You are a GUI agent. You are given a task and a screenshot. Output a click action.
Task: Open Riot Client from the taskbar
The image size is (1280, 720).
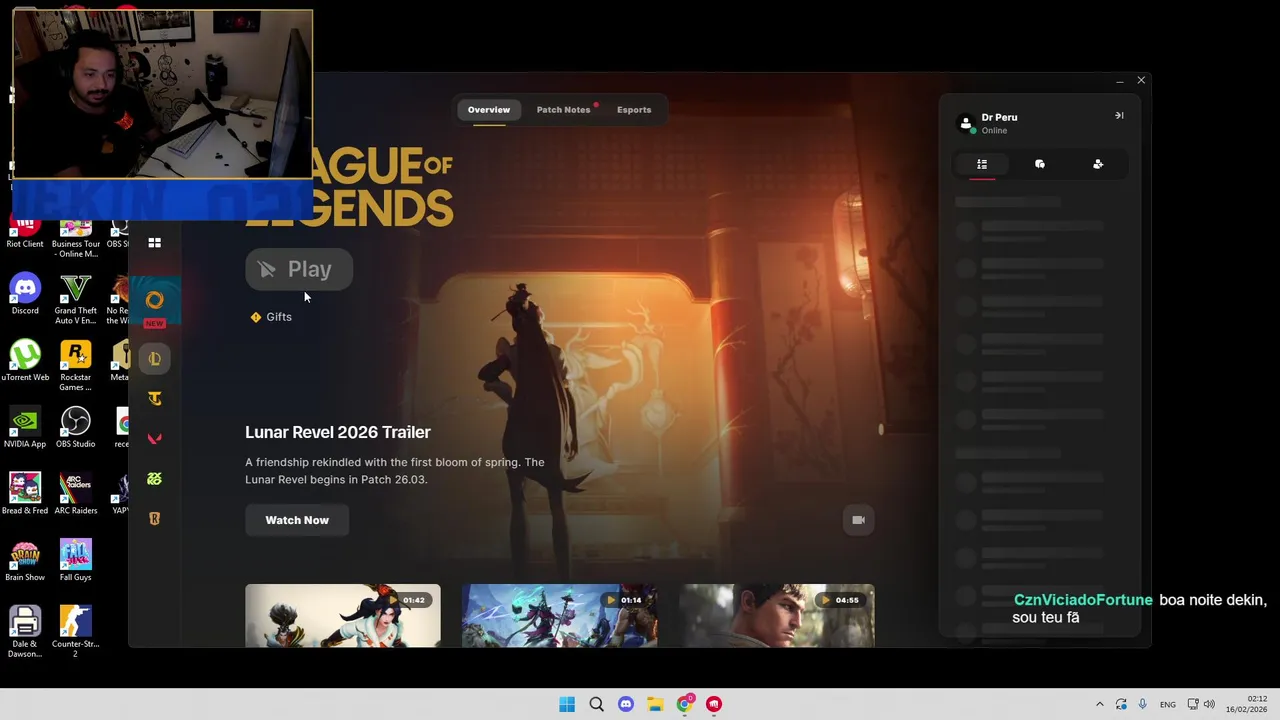click(x=713, y=704)
